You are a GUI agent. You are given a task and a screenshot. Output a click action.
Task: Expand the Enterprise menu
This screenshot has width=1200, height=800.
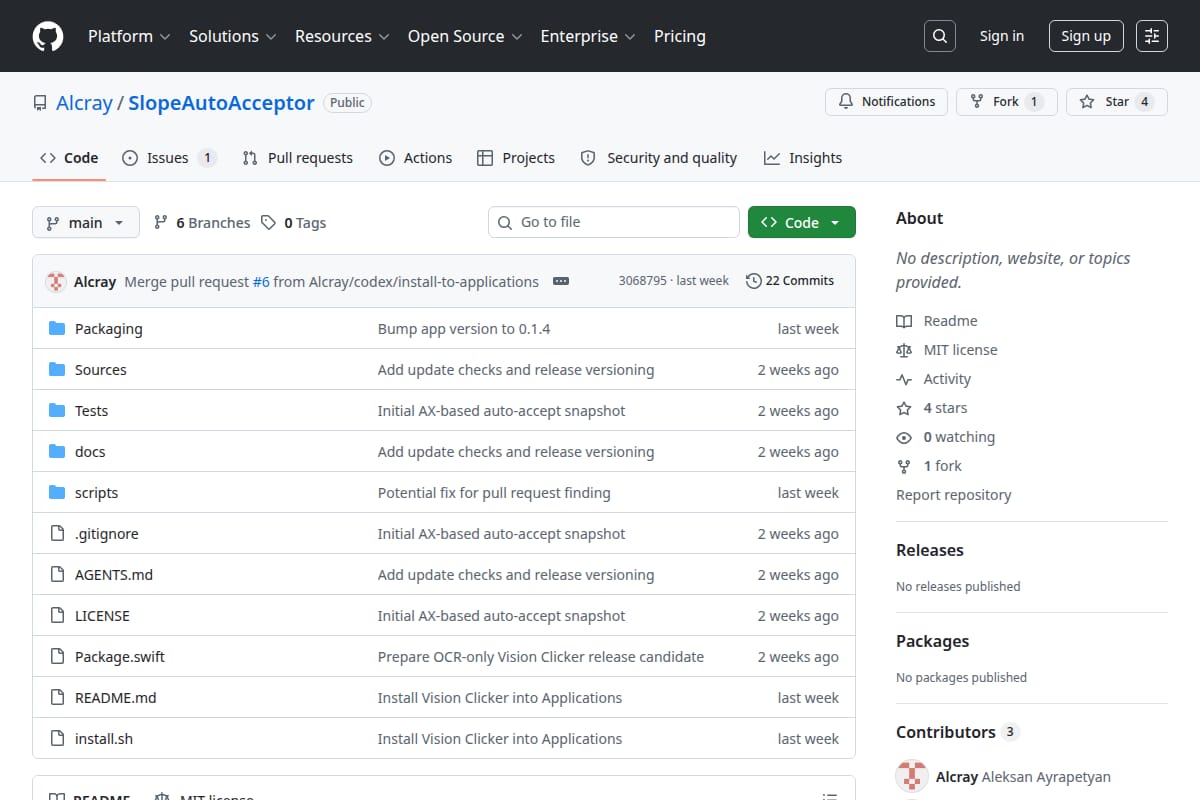click(x=588, y=36)
